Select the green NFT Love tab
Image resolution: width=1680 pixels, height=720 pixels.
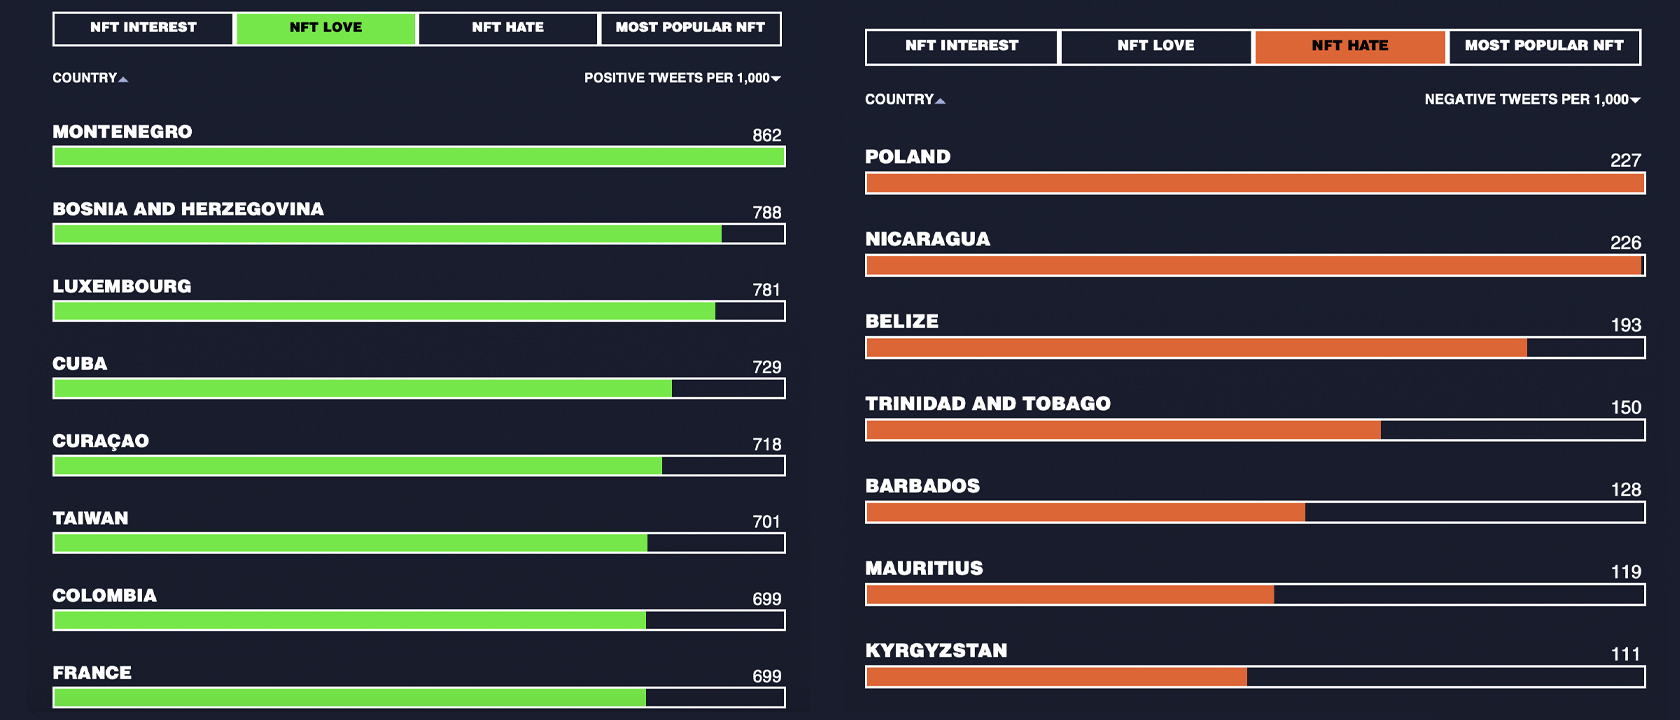(326, 28)
